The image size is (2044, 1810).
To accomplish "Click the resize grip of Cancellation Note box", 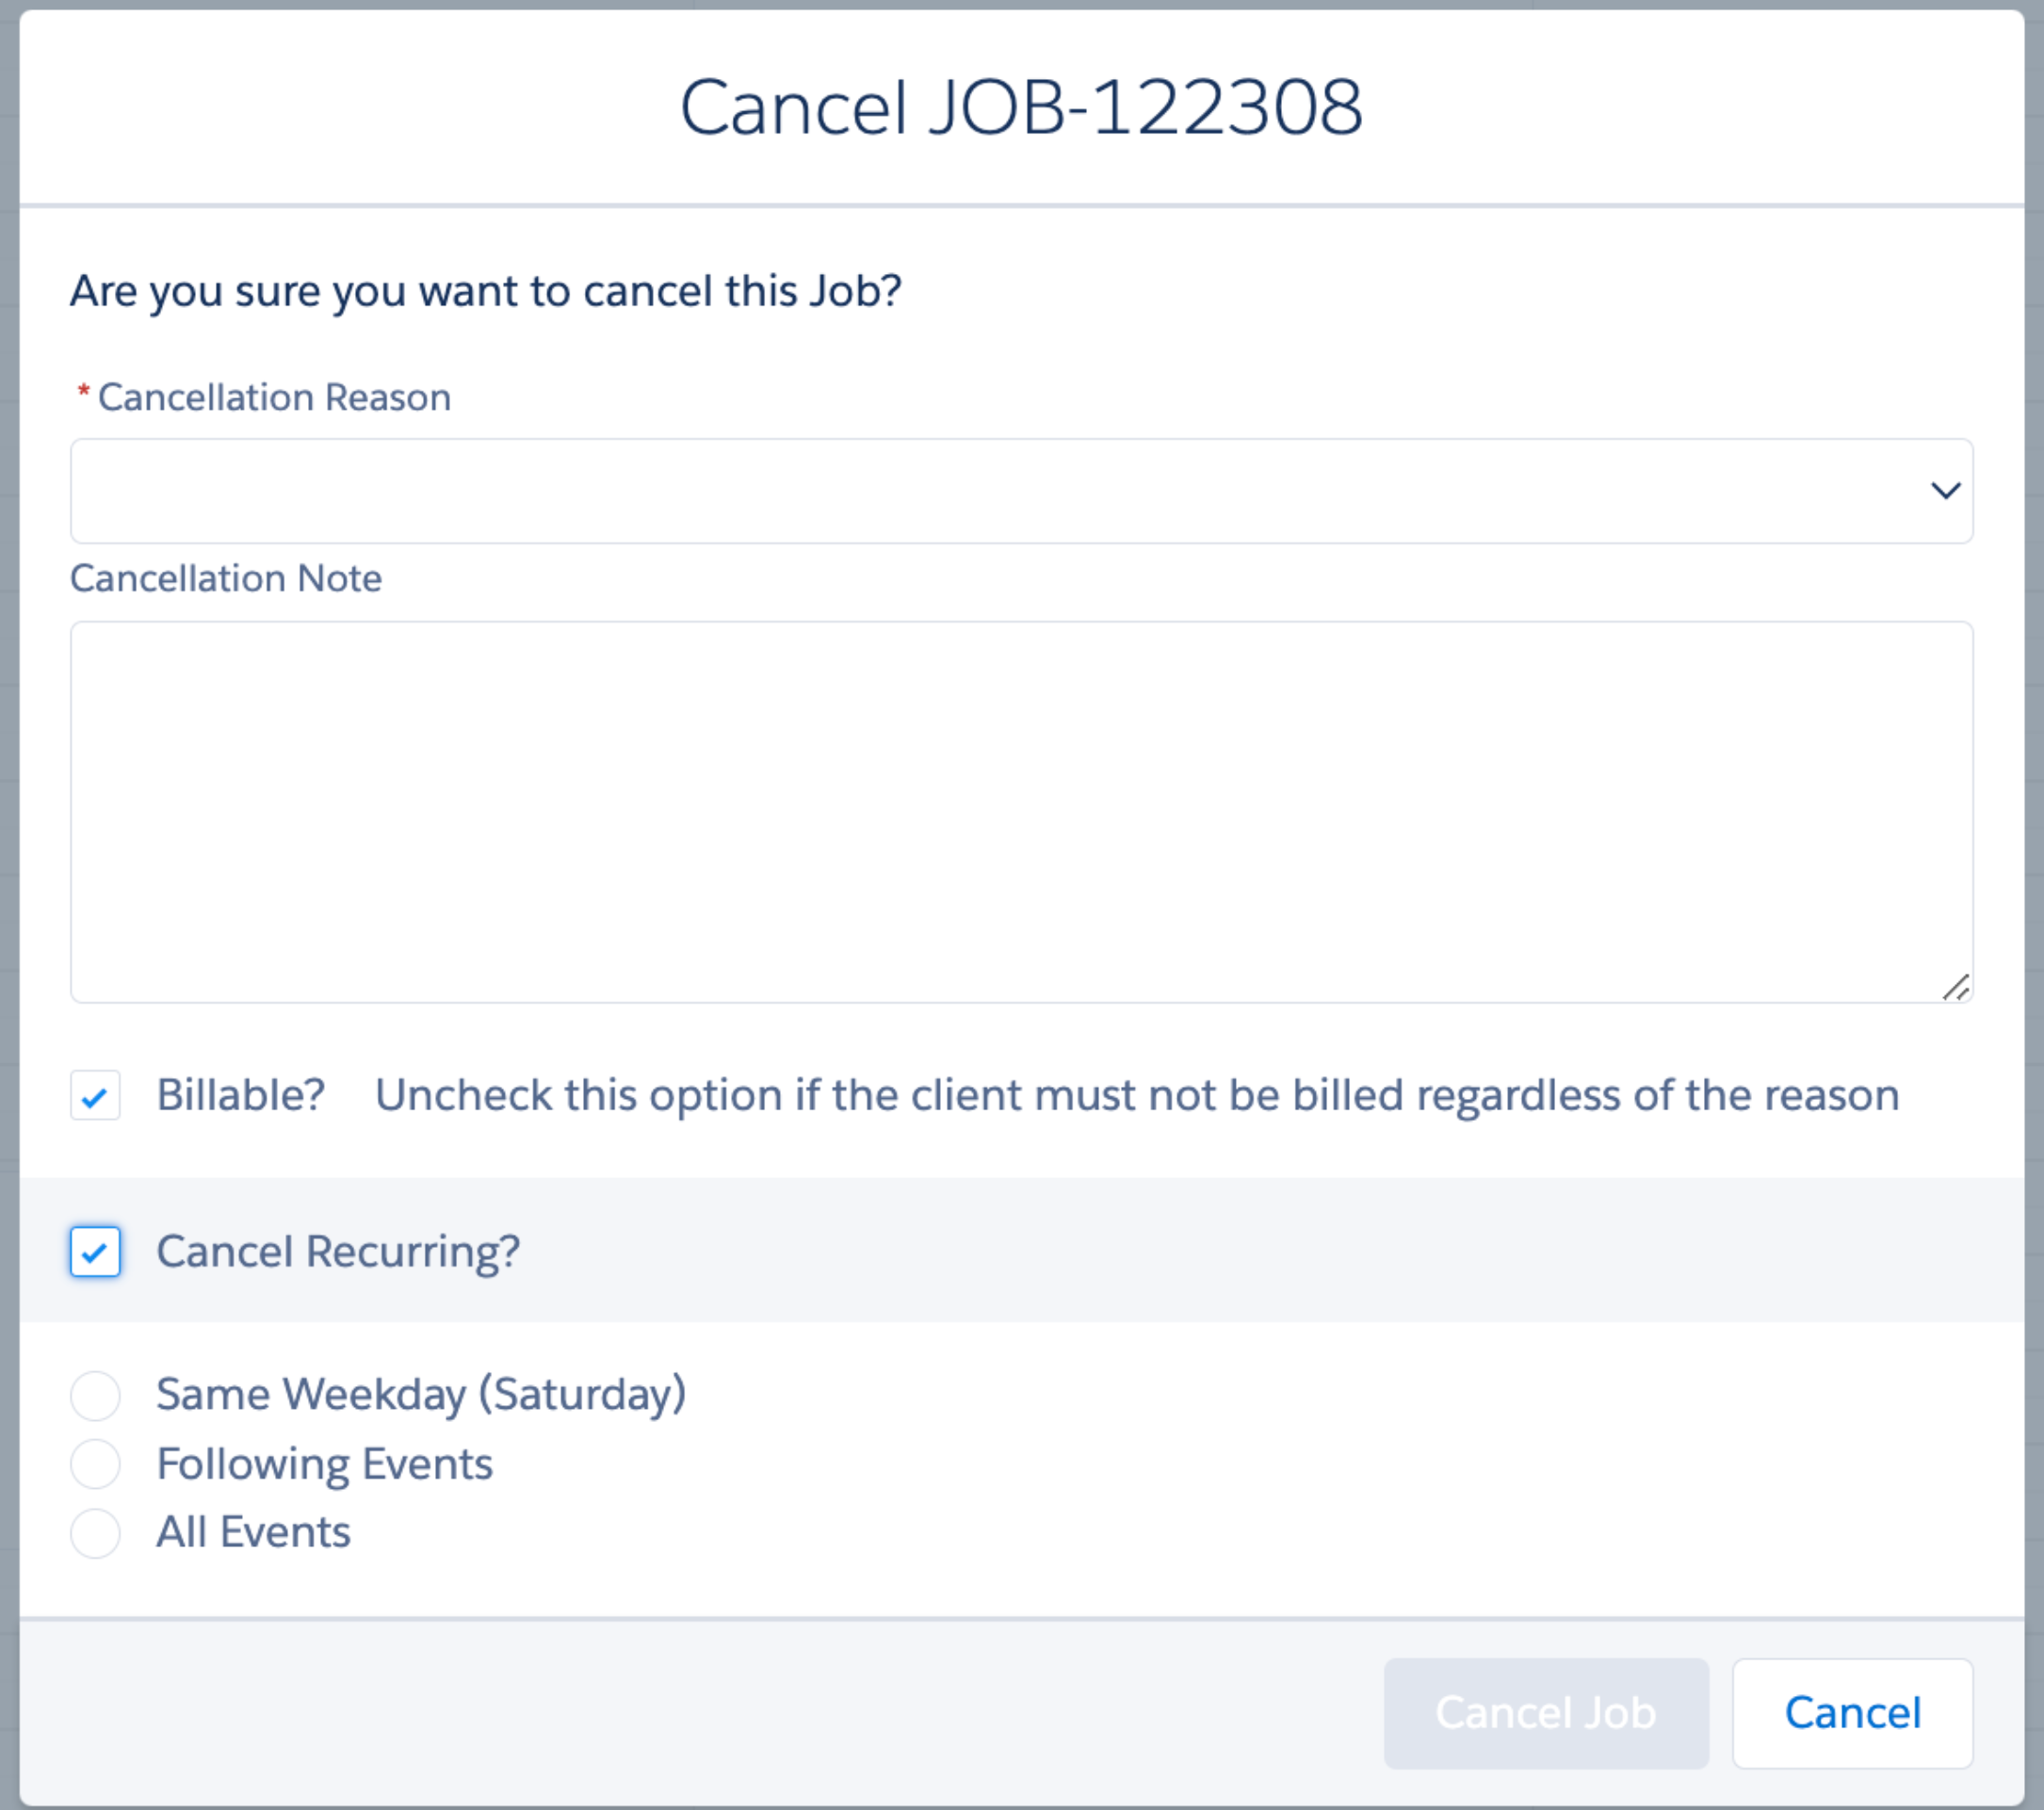I will [x=1956, y=987].
